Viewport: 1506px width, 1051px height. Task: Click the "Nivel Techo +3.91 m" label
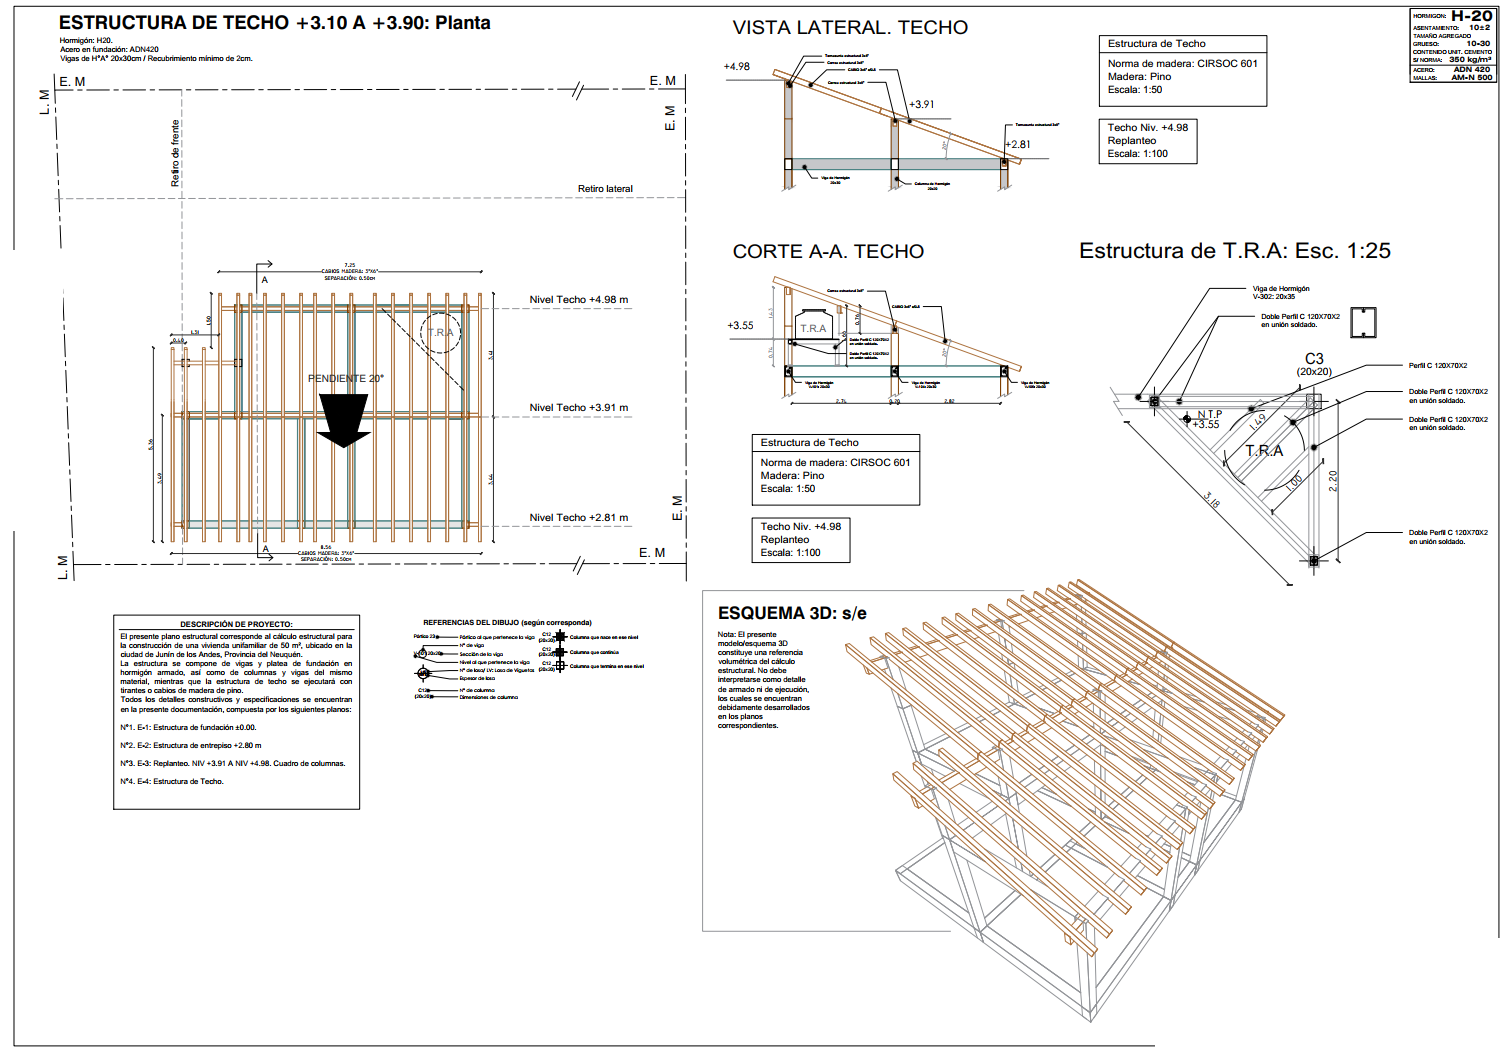(x=579, y=408)
